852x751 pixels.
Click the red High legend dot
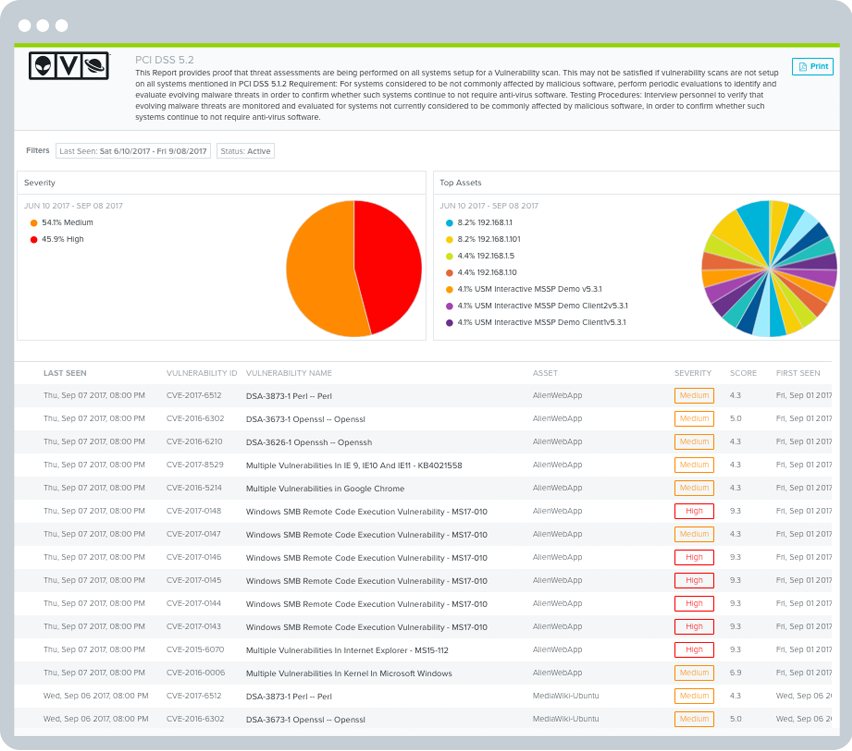point(34,240)
